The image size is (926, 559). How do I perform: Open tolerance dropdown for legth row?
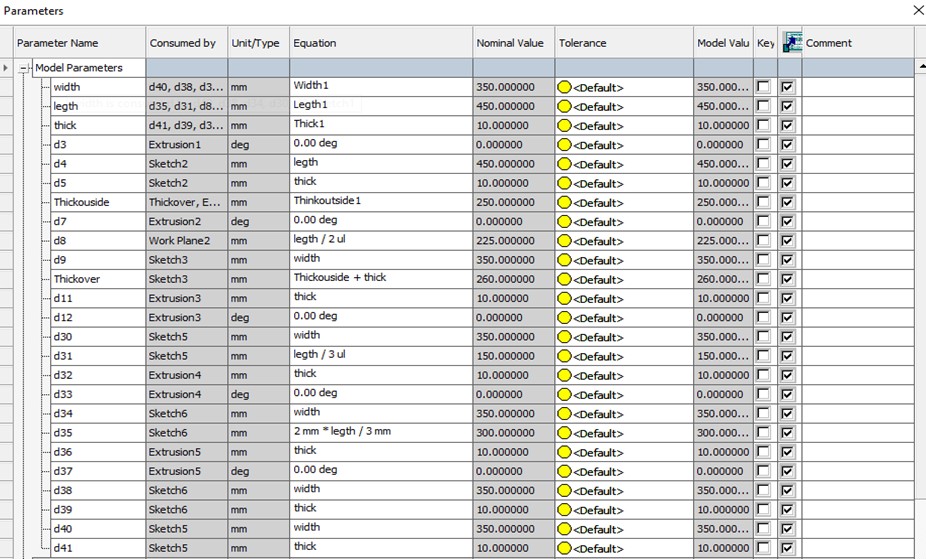(x=624, y=107)
